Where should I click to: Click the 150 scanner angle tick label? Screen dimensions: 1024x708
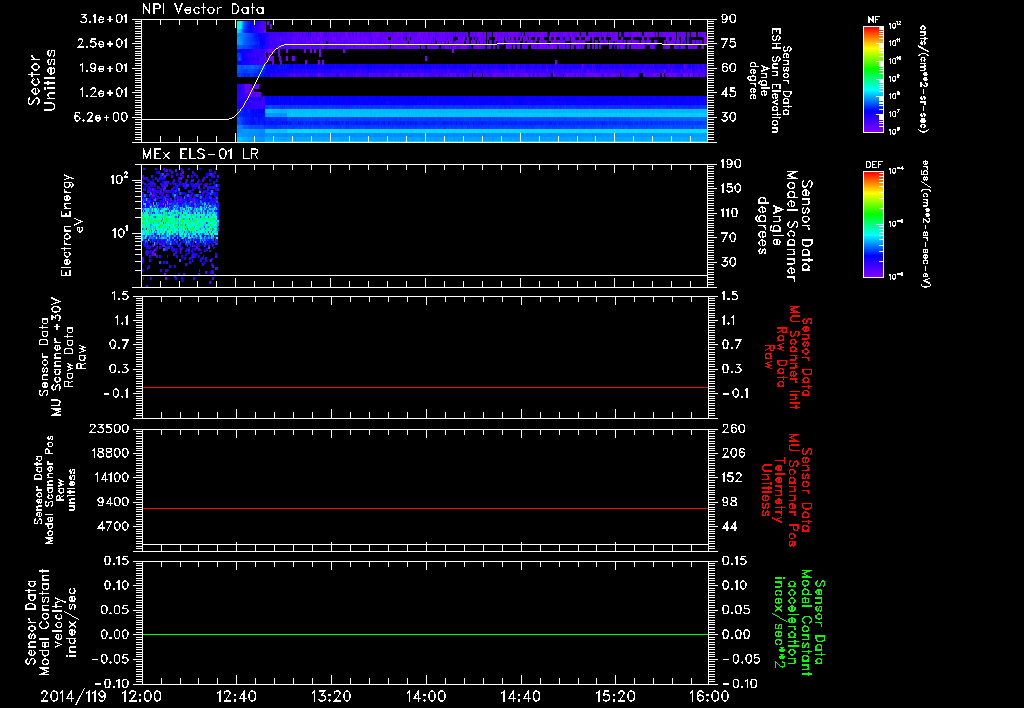point(731,189)
